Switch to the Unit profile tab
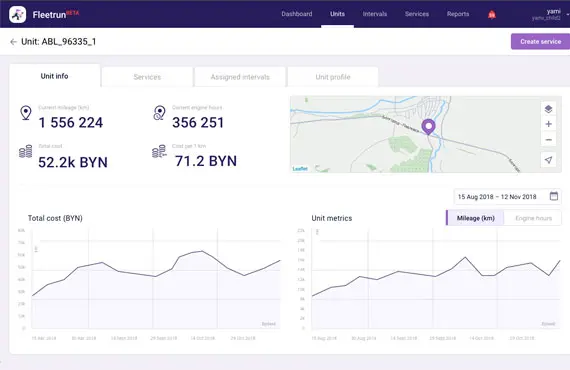Screen dimensions: 570x370 click(x=333, y=77)
